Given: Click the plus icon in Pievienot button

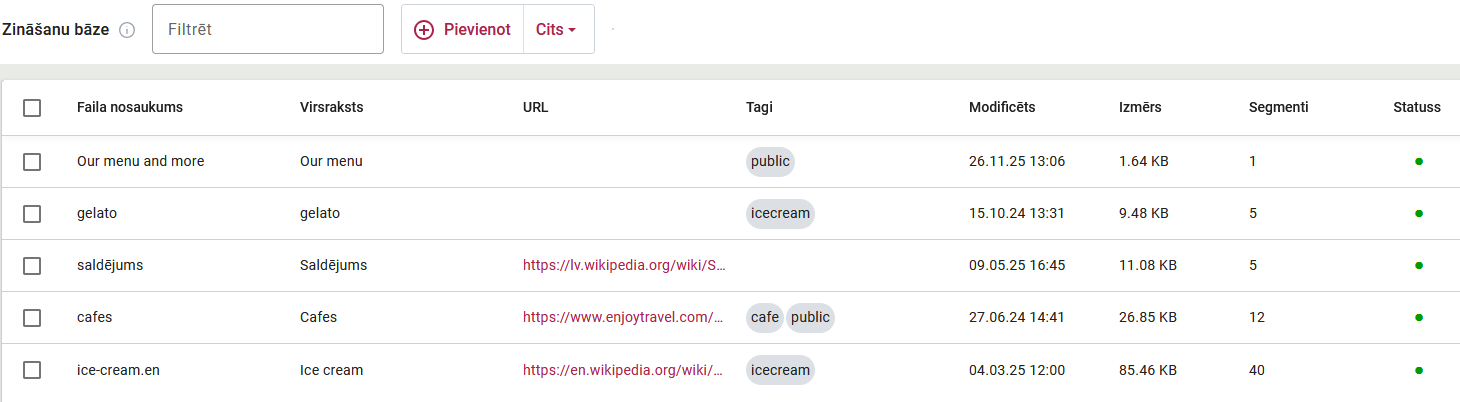Looking at the screenshot, I should tap(424, 30).
